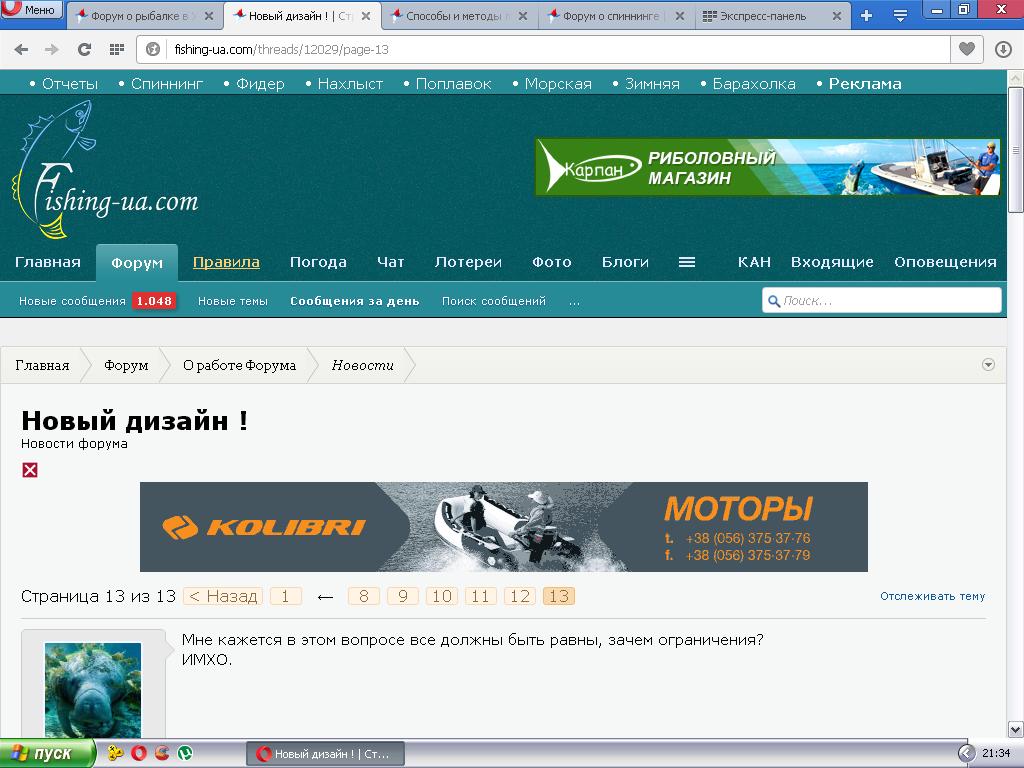Click the browser back arrow

pyautogui.click(x=21, y=49)
